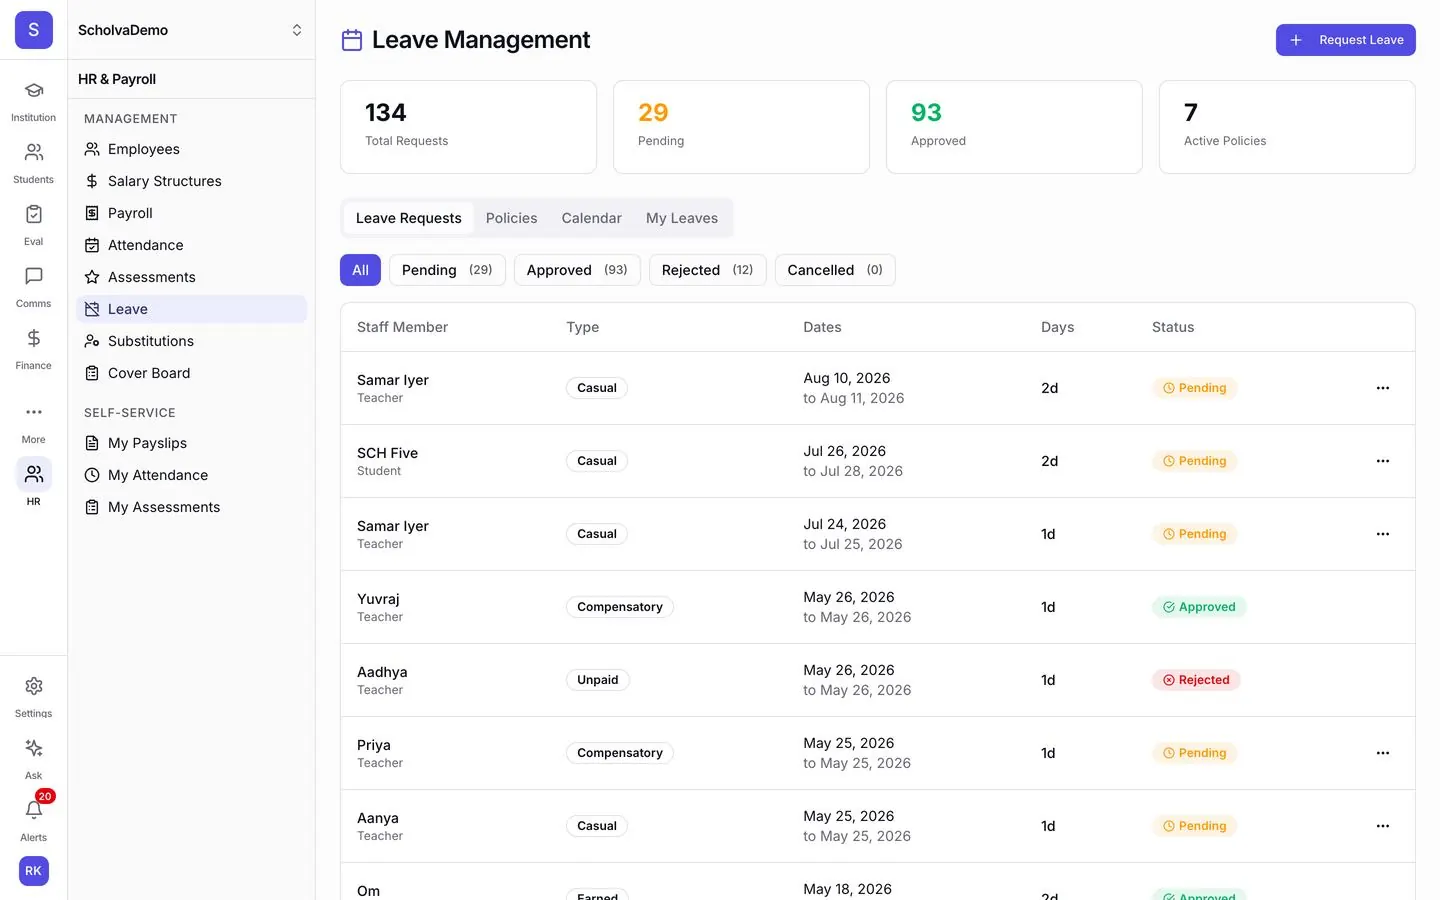Open My Assessments in self-service
1440x900 pixels.
pos(191,507)
